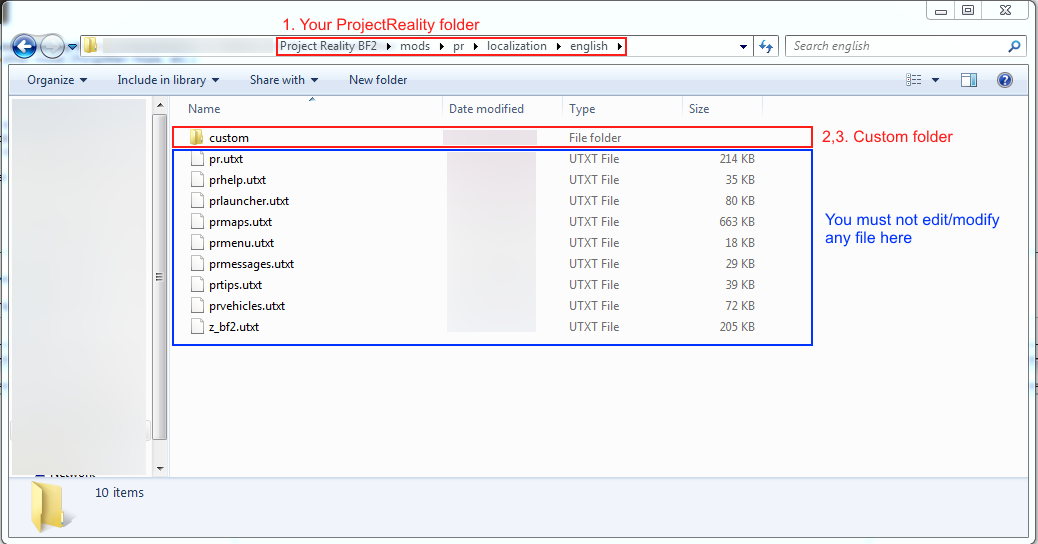Expand arrow after pr breadcrumb
Screen dimensions: 1038x544
[475, 46]
